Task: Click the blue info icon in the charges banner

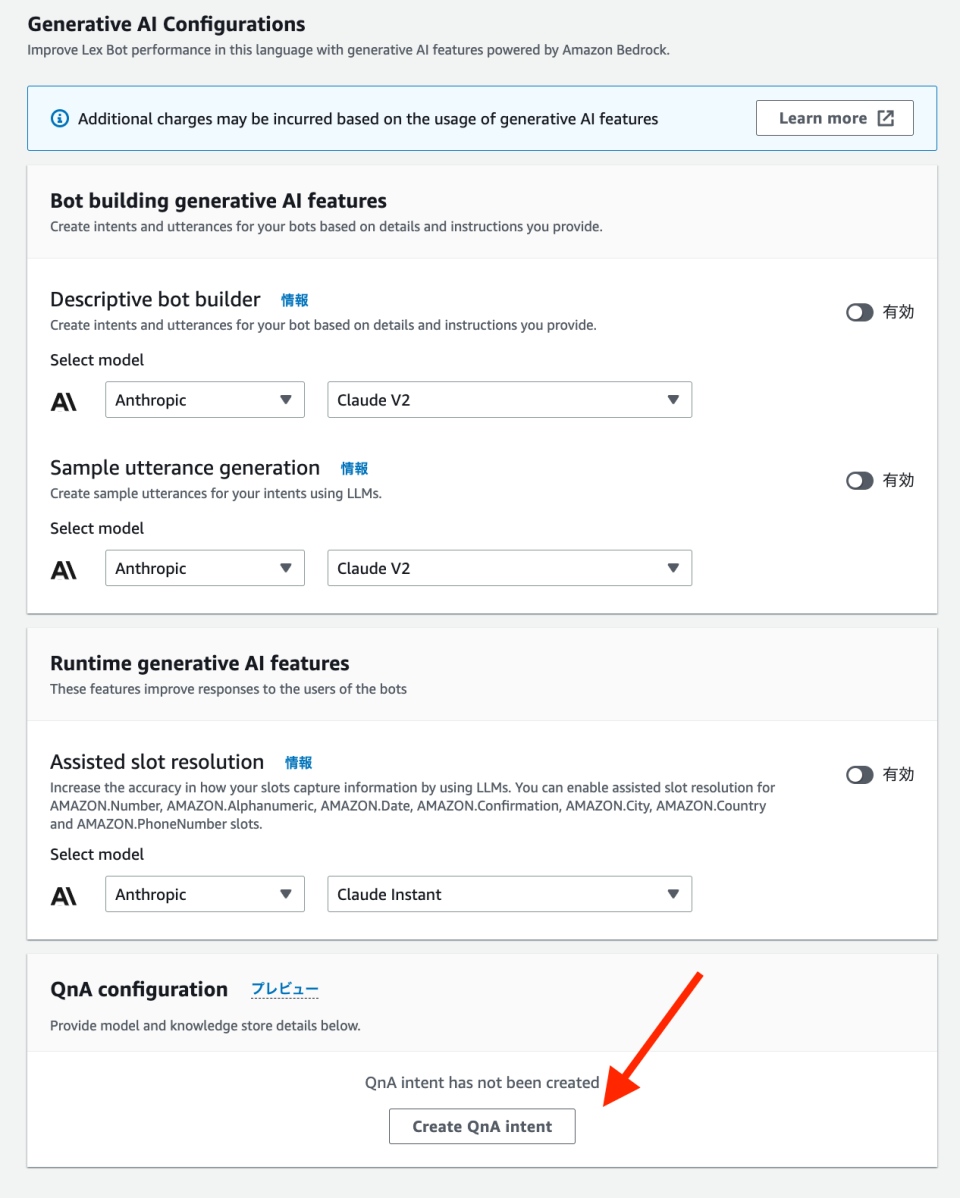Action: (60, 118)
